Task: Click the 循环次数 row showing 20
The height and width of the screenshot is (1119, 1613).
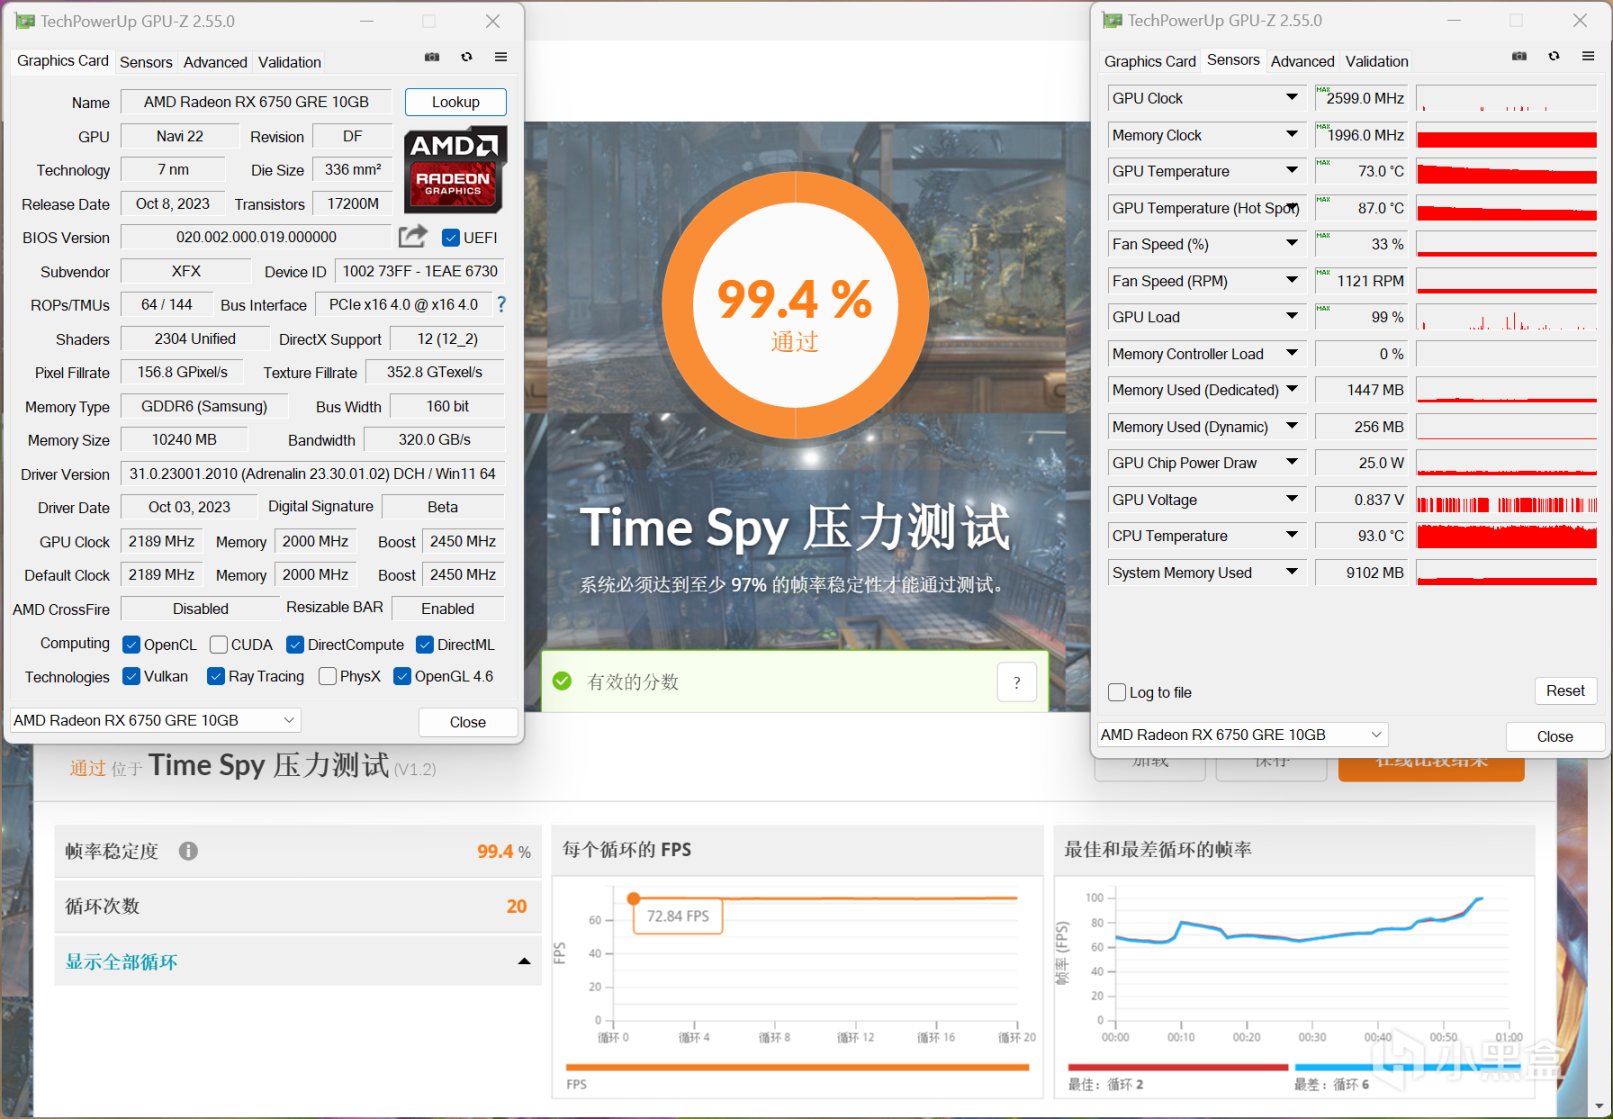Action: point(298,906)
